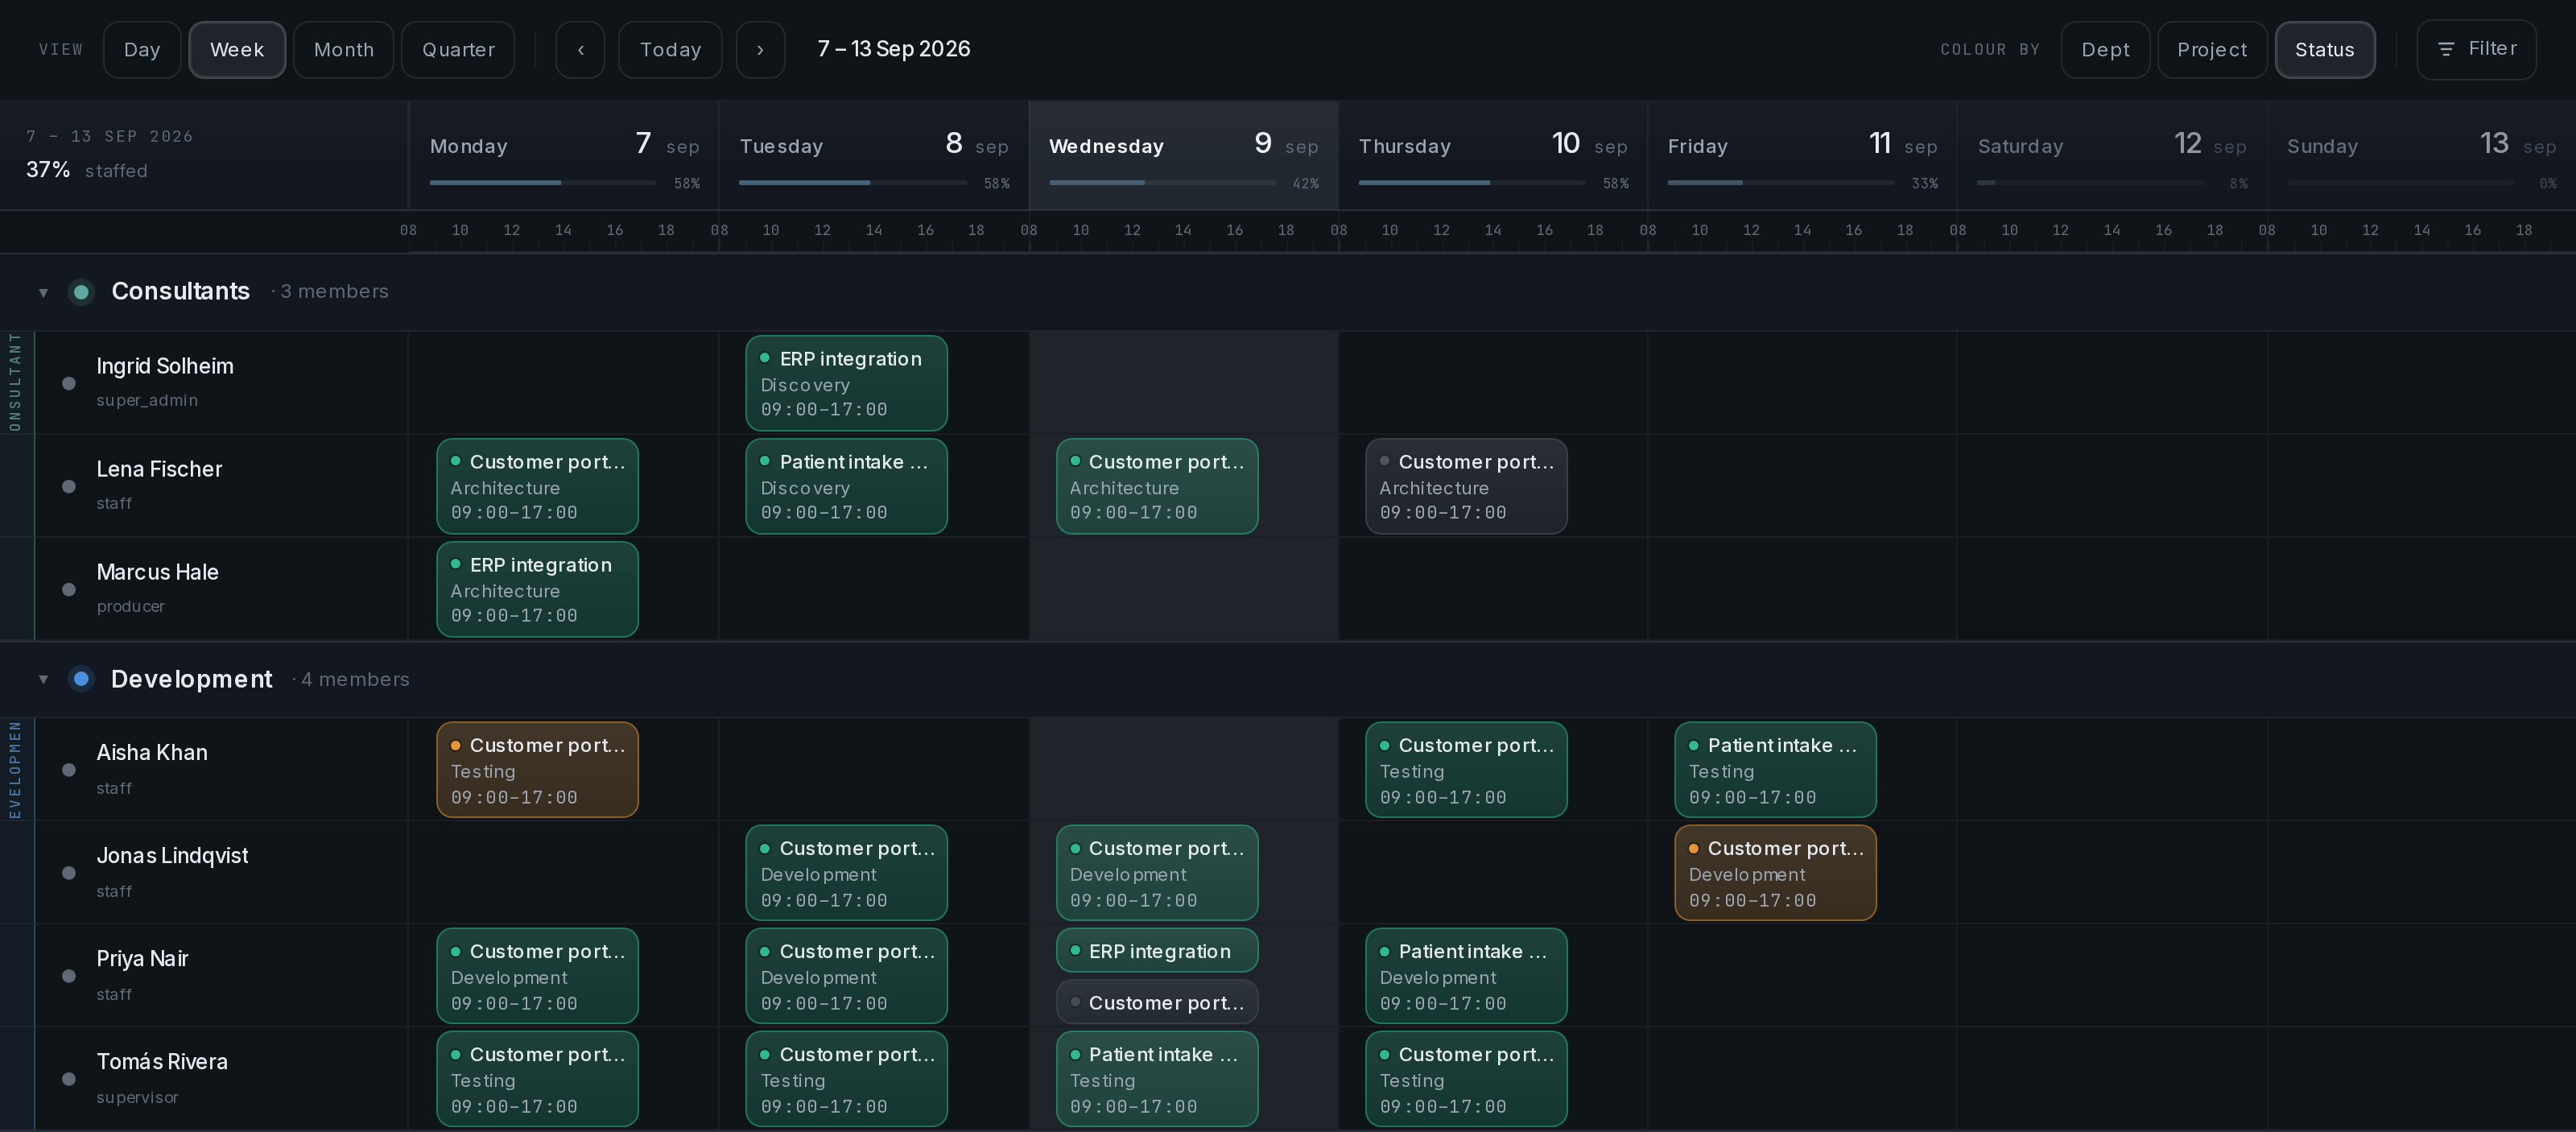Open Priya Nair's Tuesday Customer portal shift
2576x1132 pixels.
click(846, 976)
